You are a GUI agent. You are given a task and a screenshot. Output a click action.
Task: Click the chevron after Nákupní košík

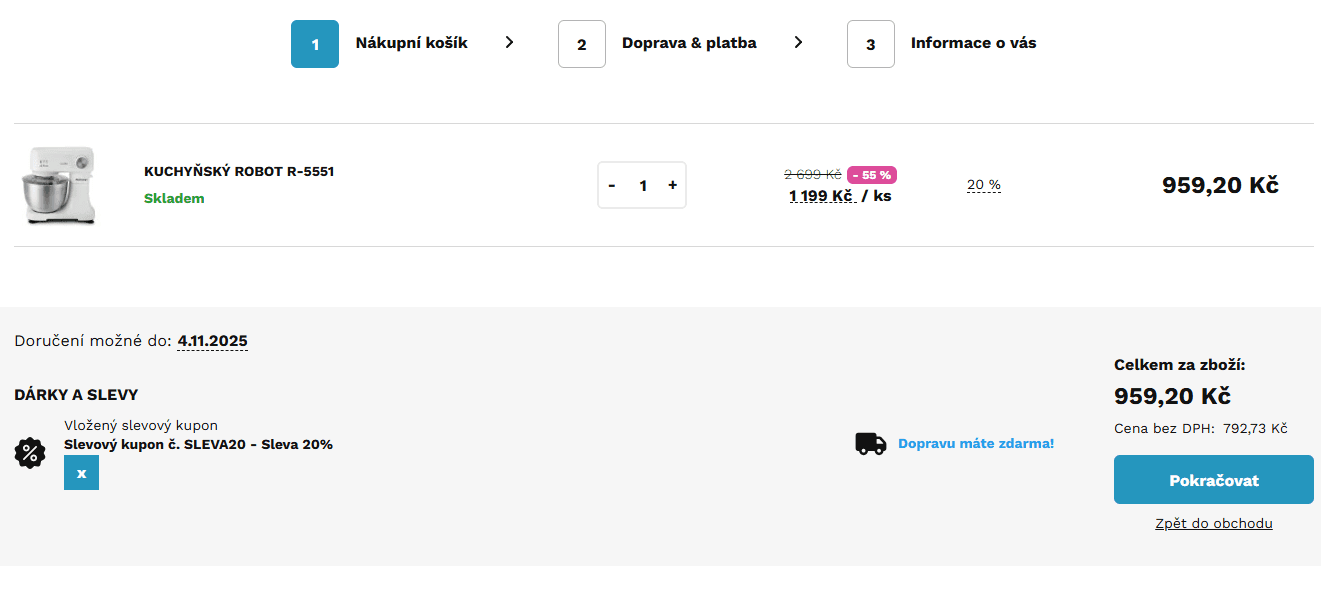pyautogui.click(x=510, y=43)
